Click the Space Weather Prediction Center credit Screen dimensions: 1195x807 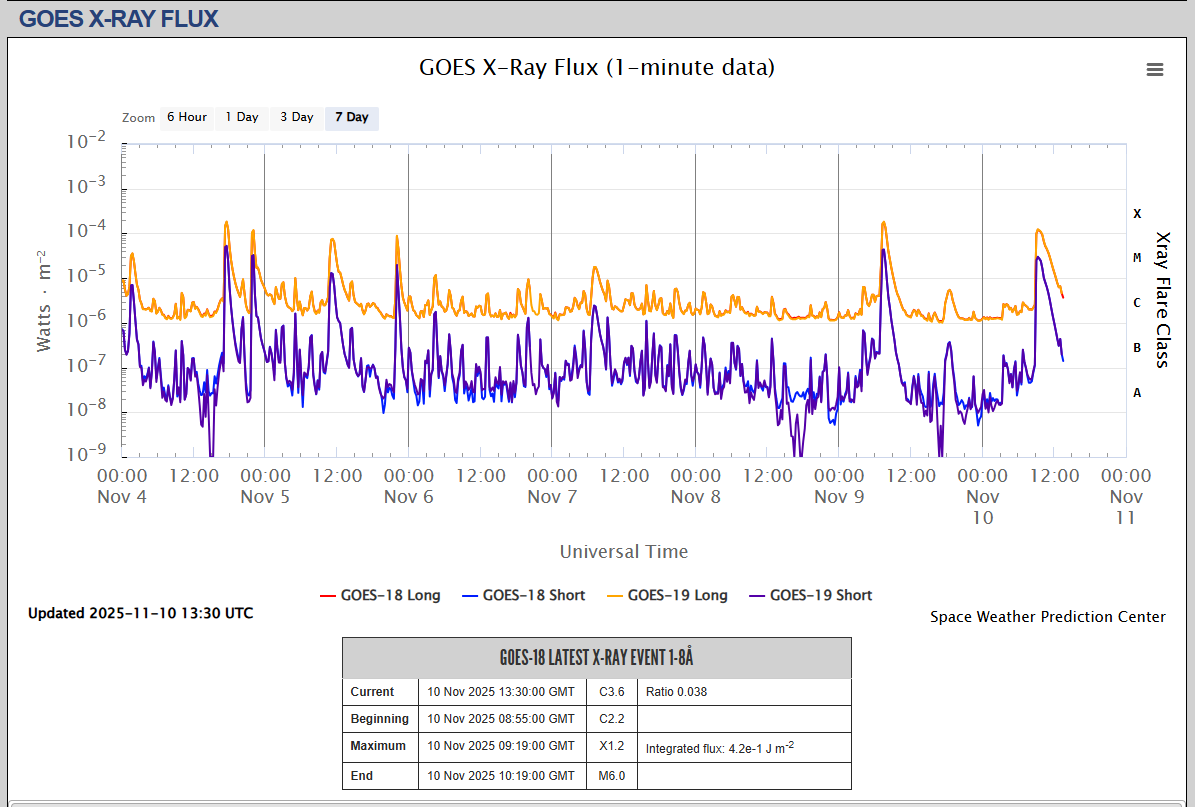(1047, 617)
